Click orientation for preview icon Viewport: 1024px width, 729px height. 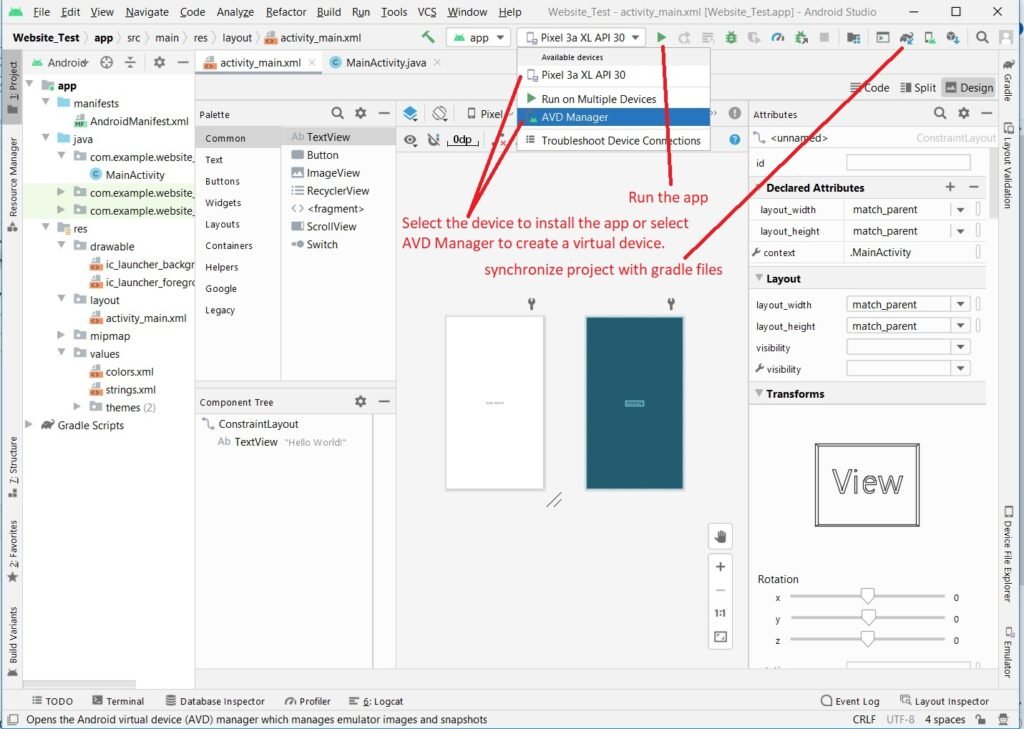point(440,114)
